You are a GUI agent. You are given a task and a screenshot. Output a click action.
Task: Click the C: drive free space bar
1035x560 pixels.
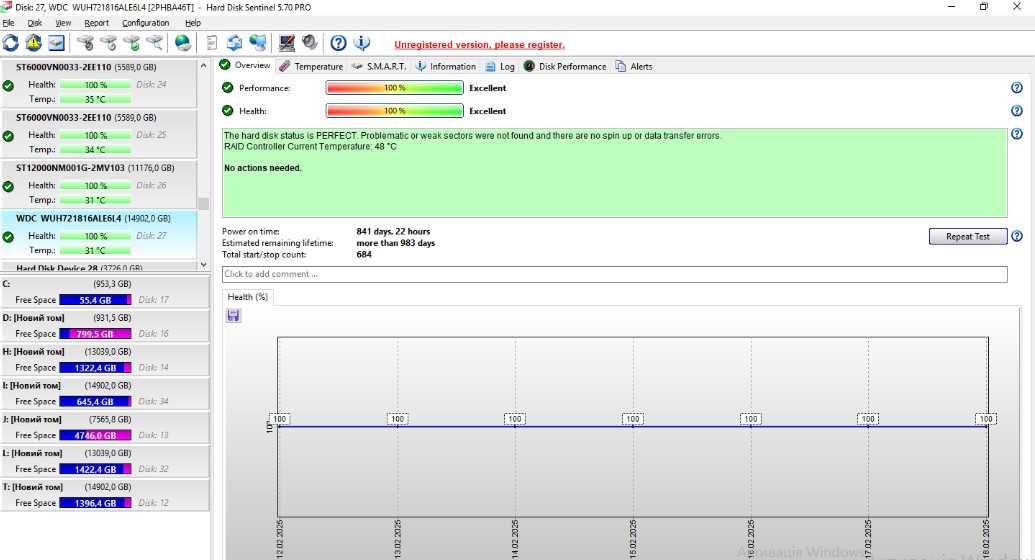[95, 300]
